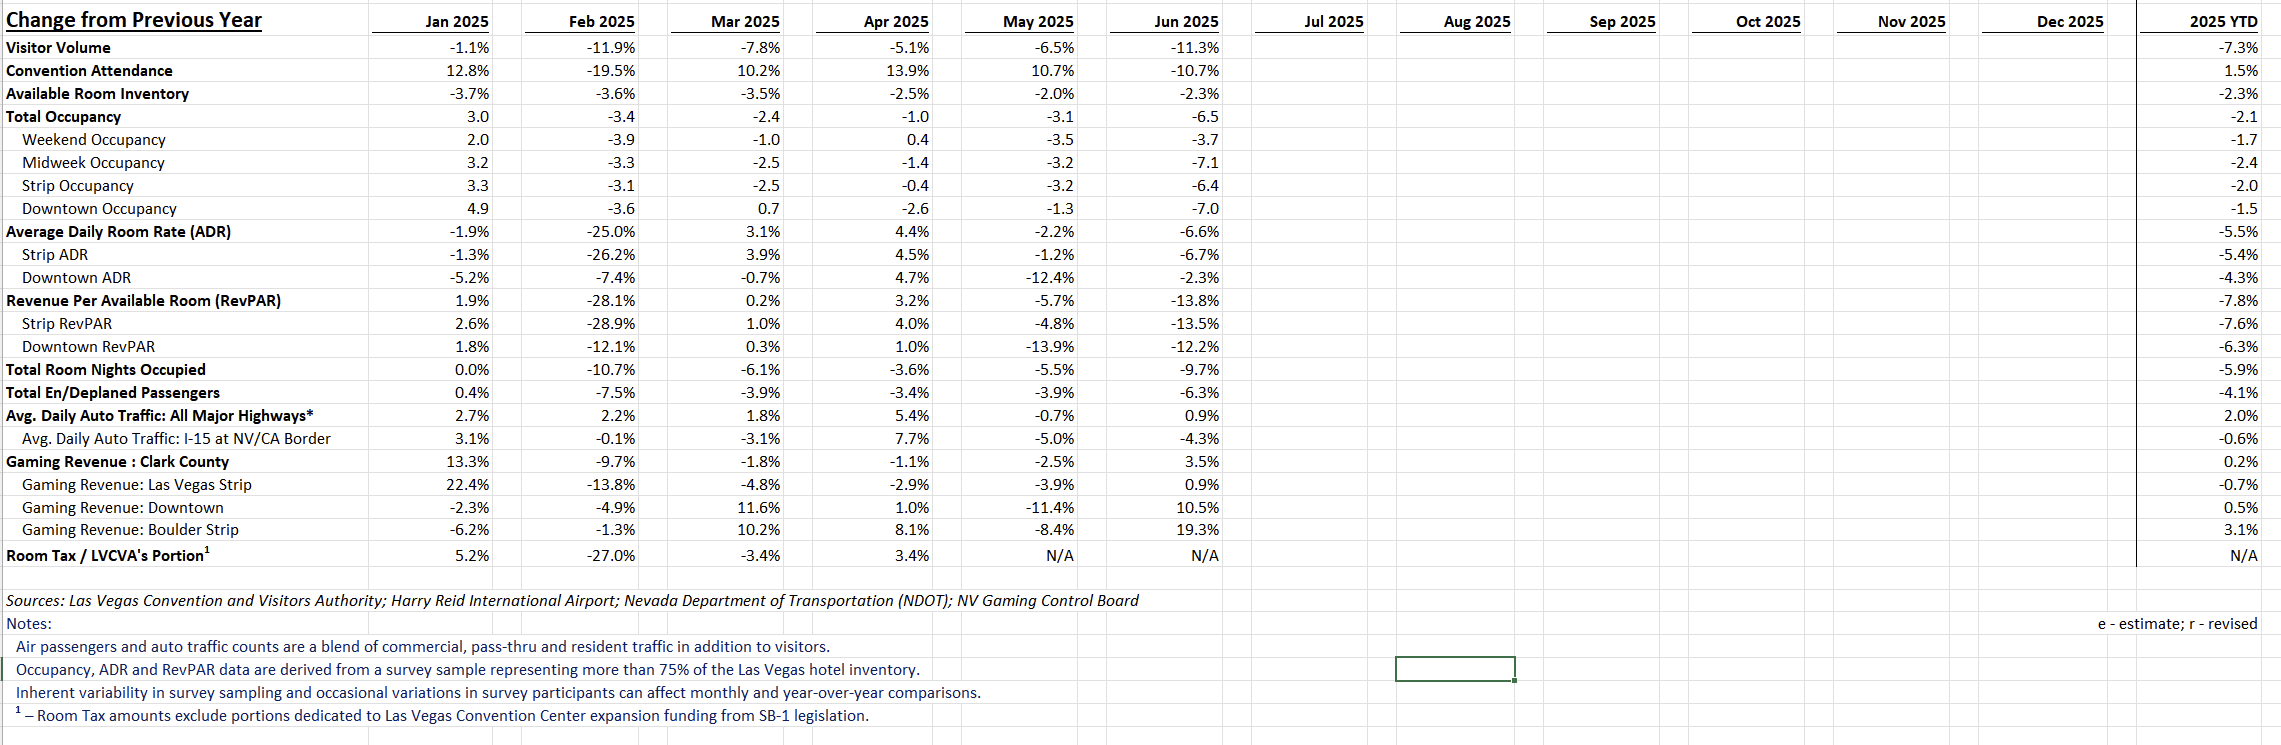This screenshot has width=2281, height=745.
Task: Select Strip ADR value for Feb 2025
Action: click(x=610, y=254)
